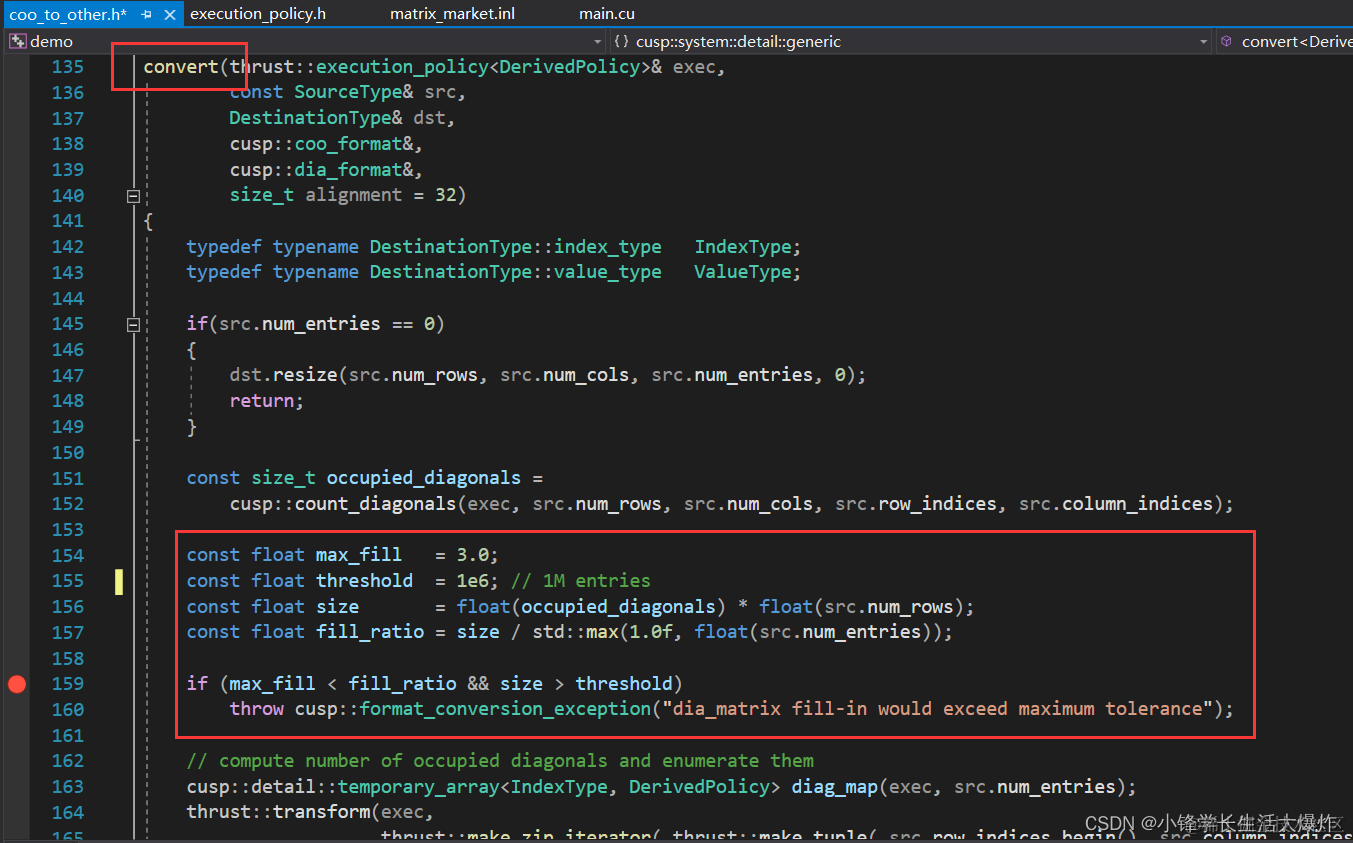This screenshot has height=843, width=1353.
Task: Click the comment on line 162
Action: [x=500, y=761]
